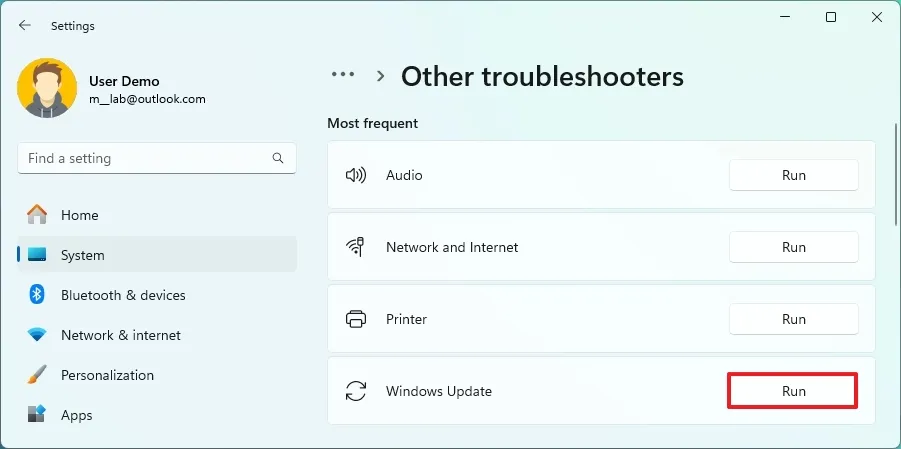Maximize the Settings window

pos(831,18)
